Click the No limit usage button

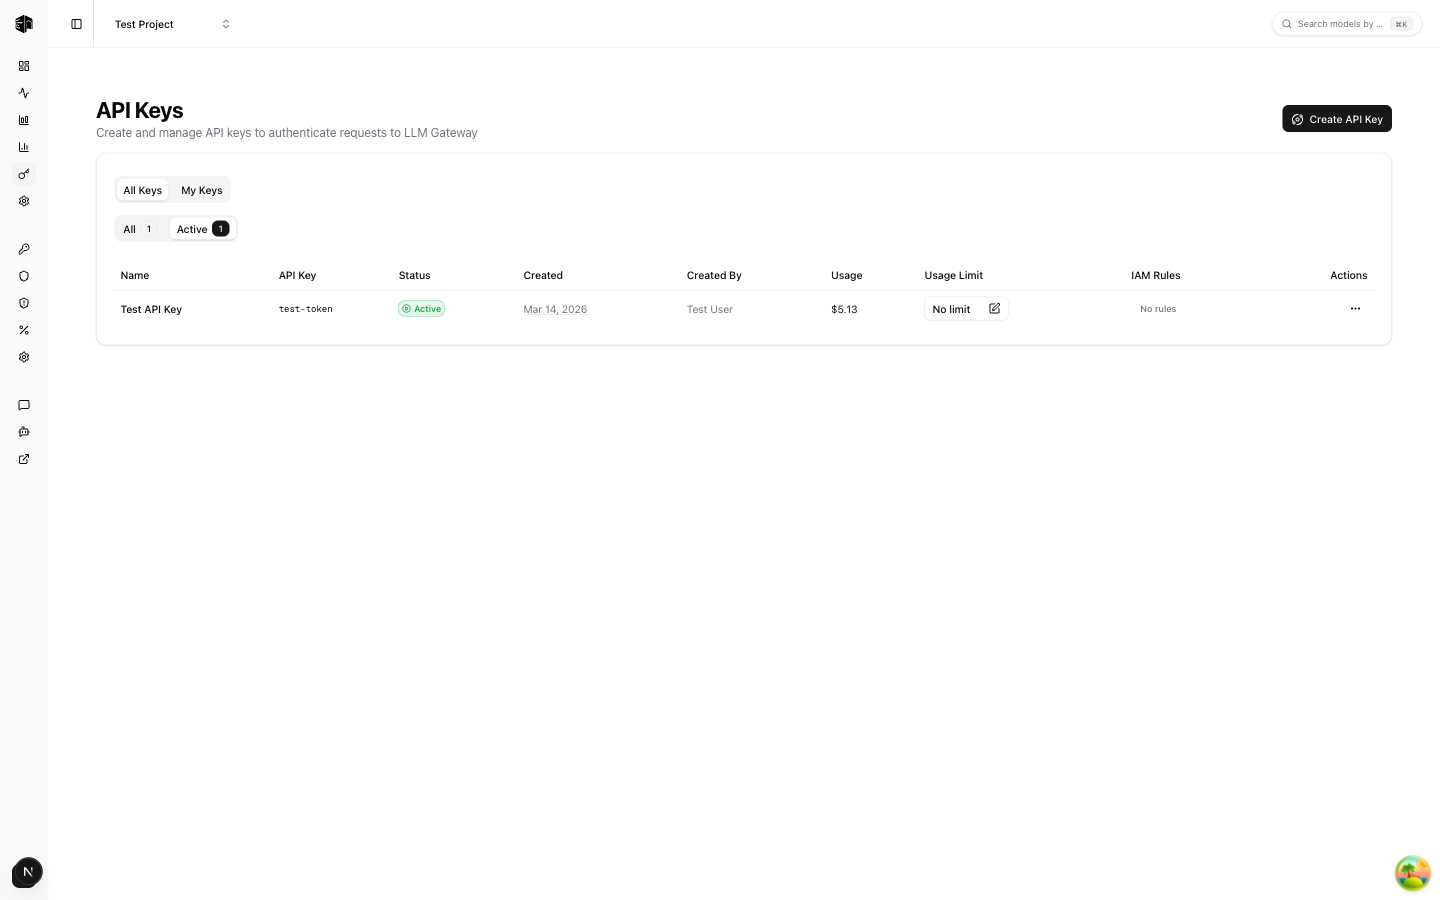point(951,309)
